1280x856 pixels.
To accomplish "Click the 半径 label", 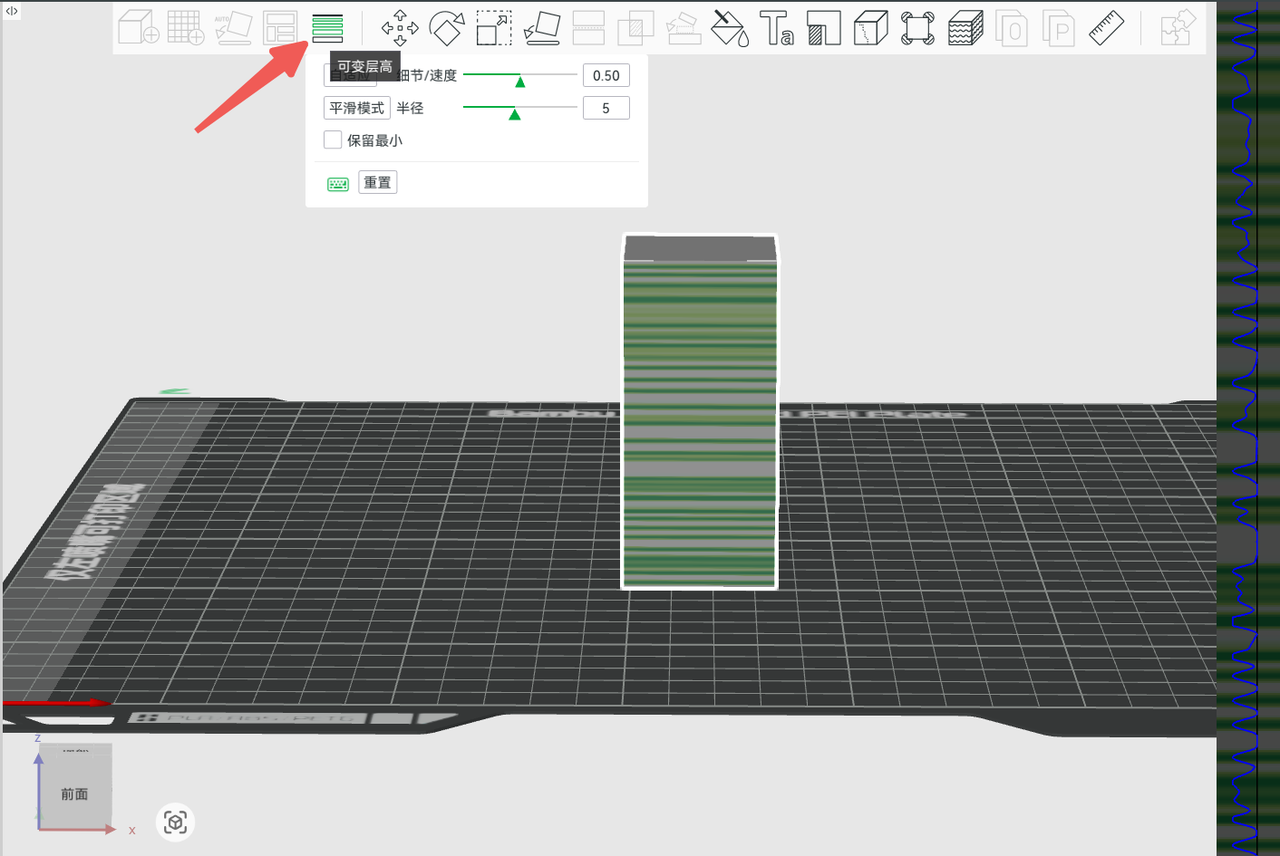I will click(410, 107).
